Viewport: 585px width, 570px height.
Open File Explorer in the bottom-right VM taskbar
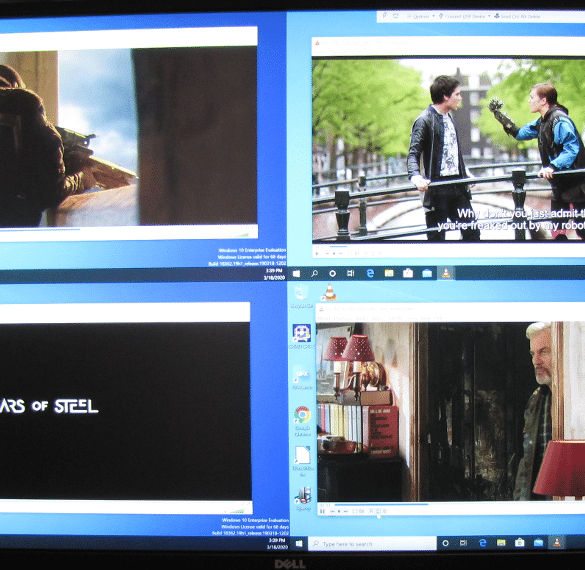point(501,542)
